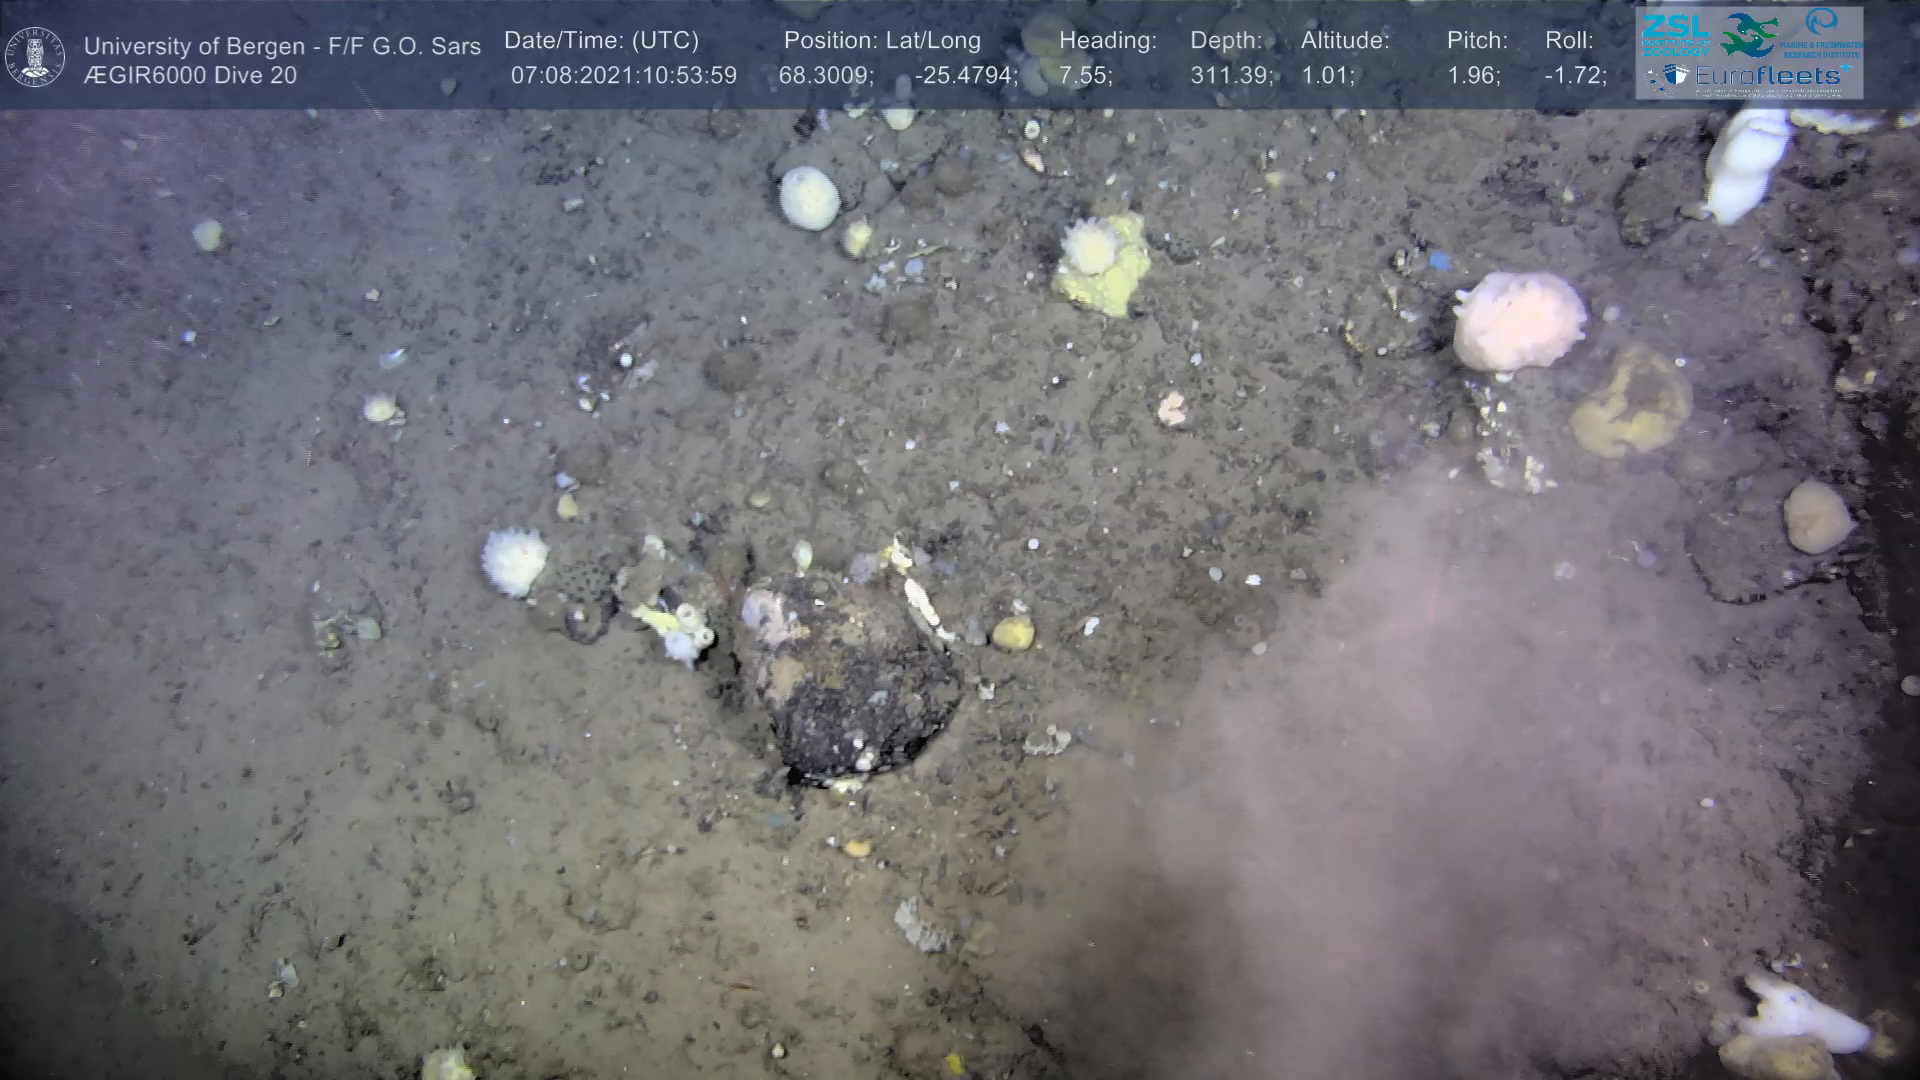Click the University of Bergen - F/F G.O. Sars title
This screenshot has height=1080, width=1920.
282,46
